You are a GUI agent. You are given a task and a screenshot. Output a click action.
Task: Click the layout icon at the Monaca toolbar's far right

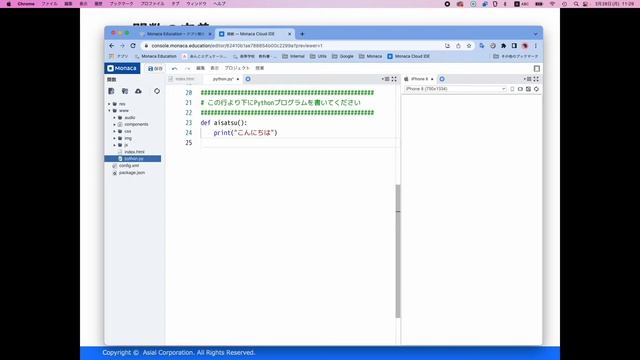pyautogui.click(x=537, y=69)
